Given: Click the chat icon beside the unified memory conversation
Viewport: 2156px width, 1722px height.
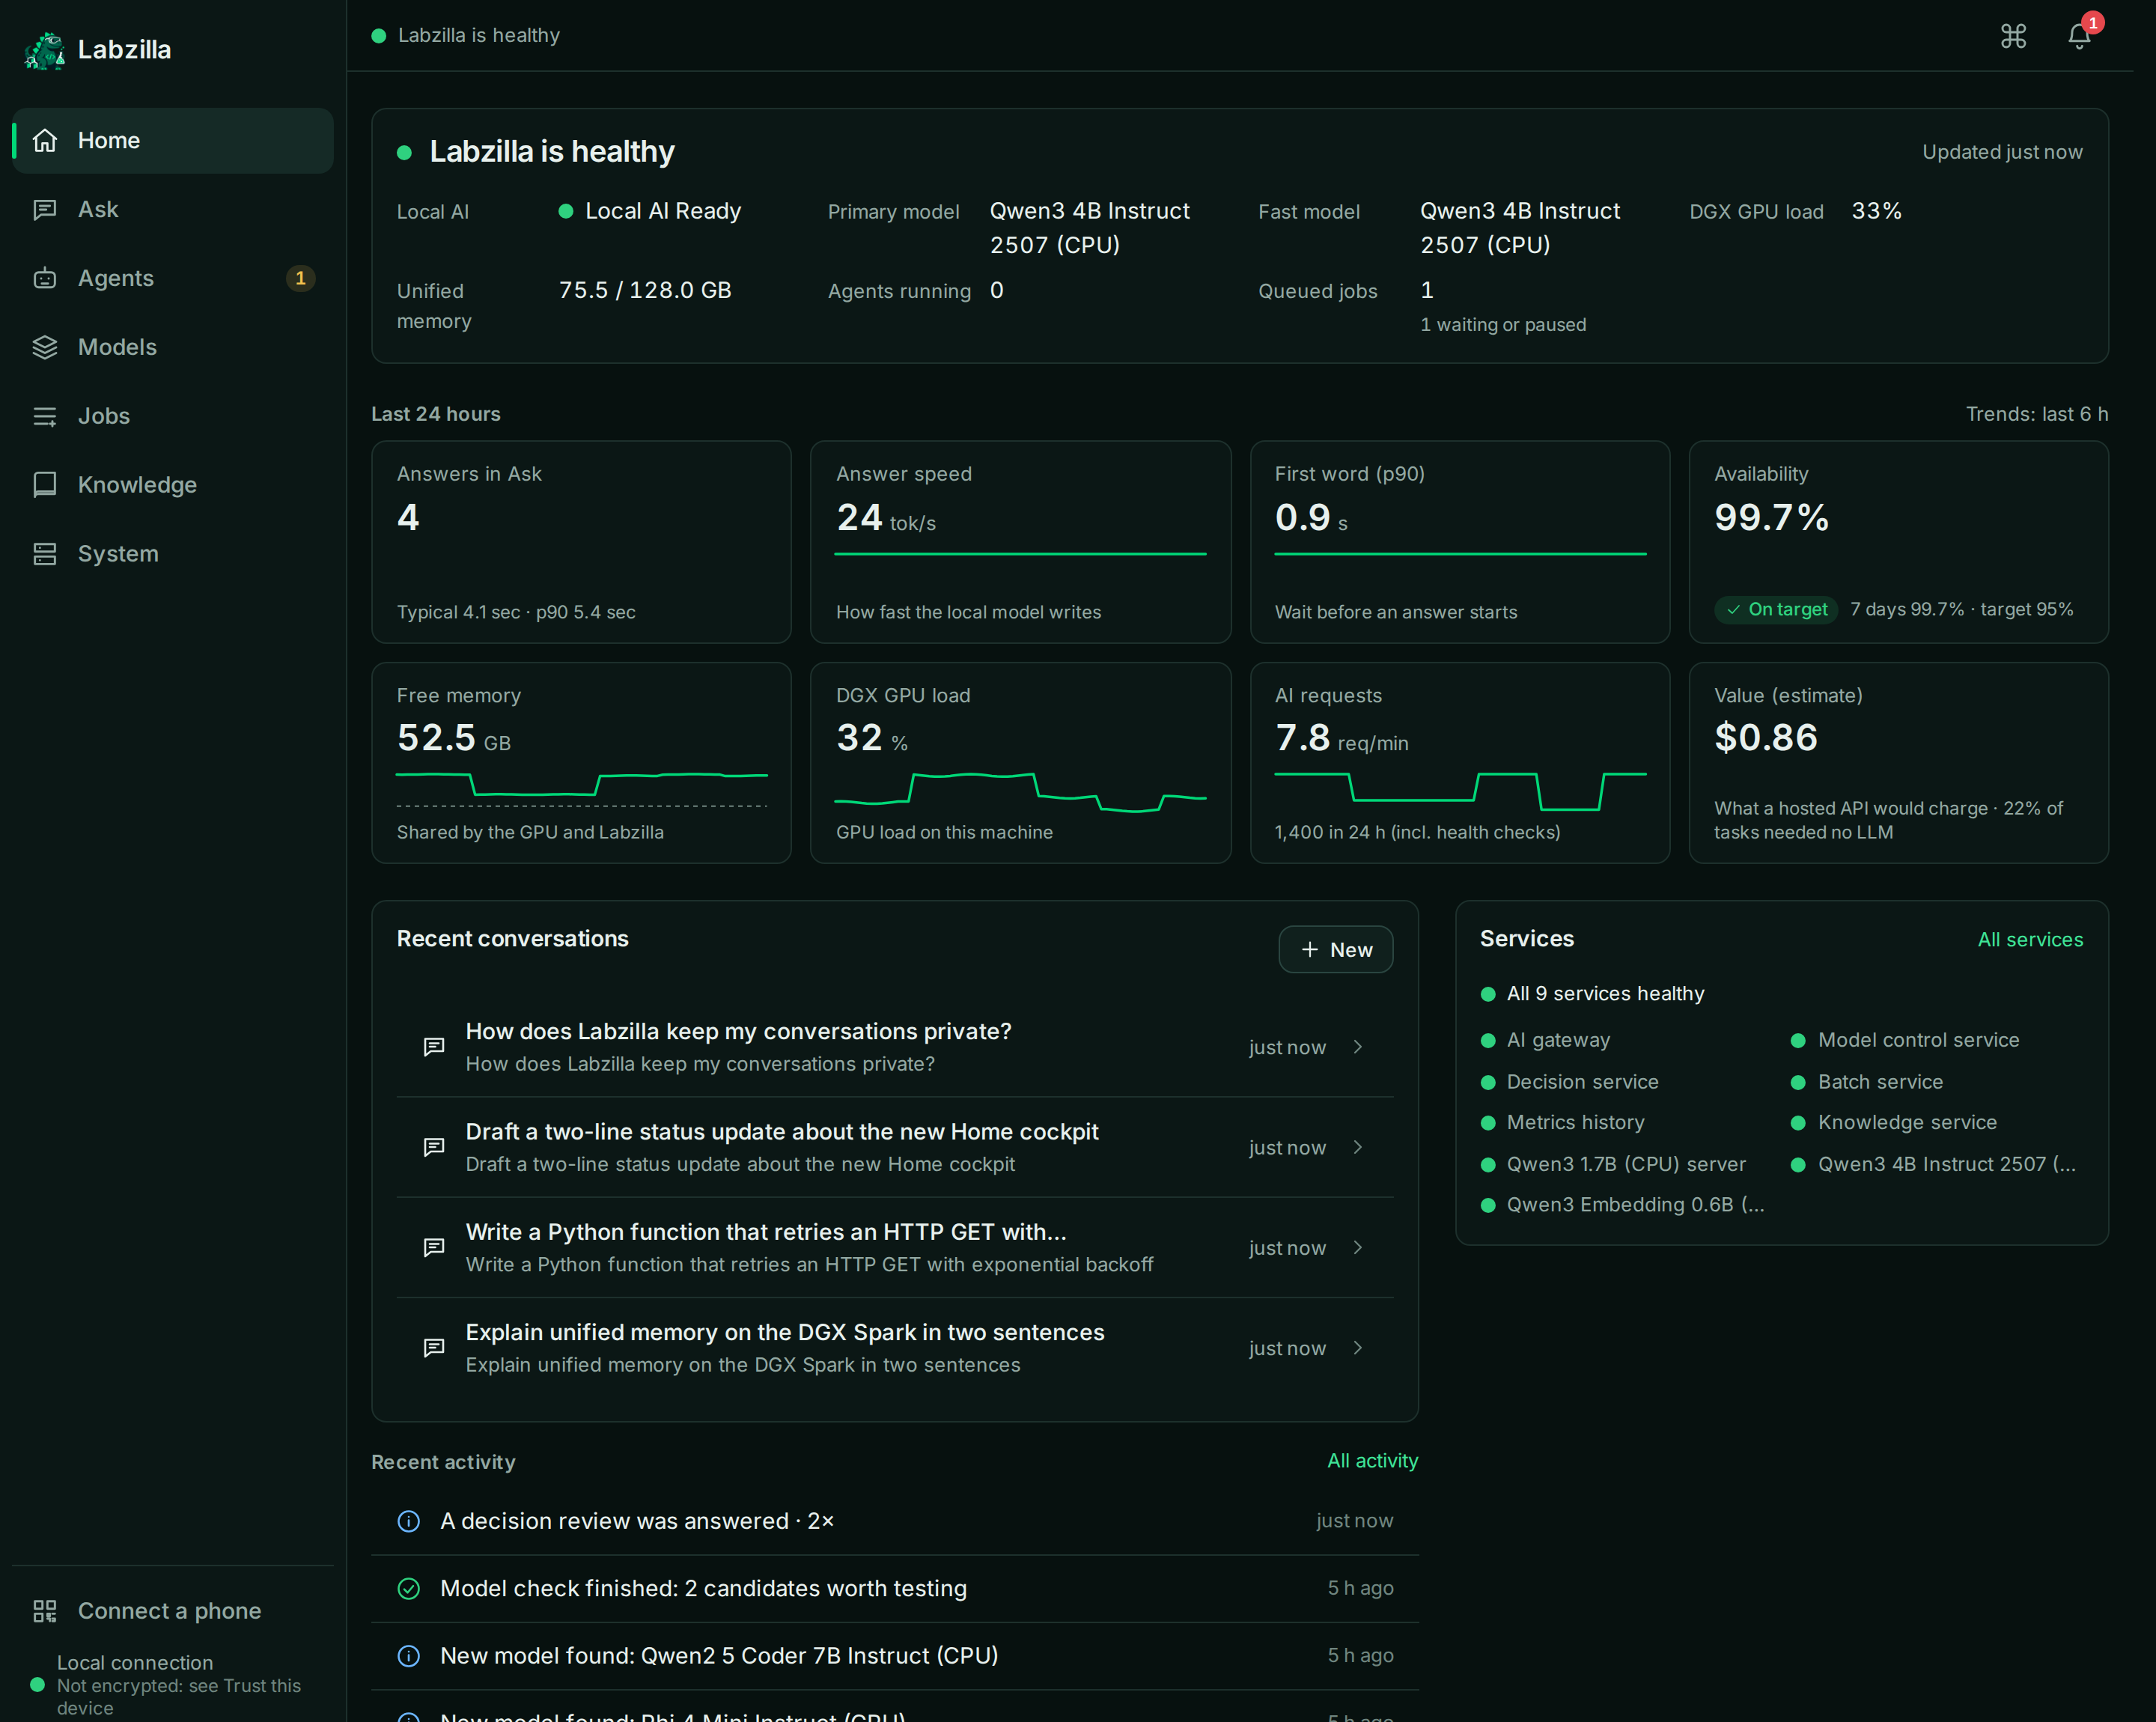Looking at the screenshot, I should coord(434,1347).
